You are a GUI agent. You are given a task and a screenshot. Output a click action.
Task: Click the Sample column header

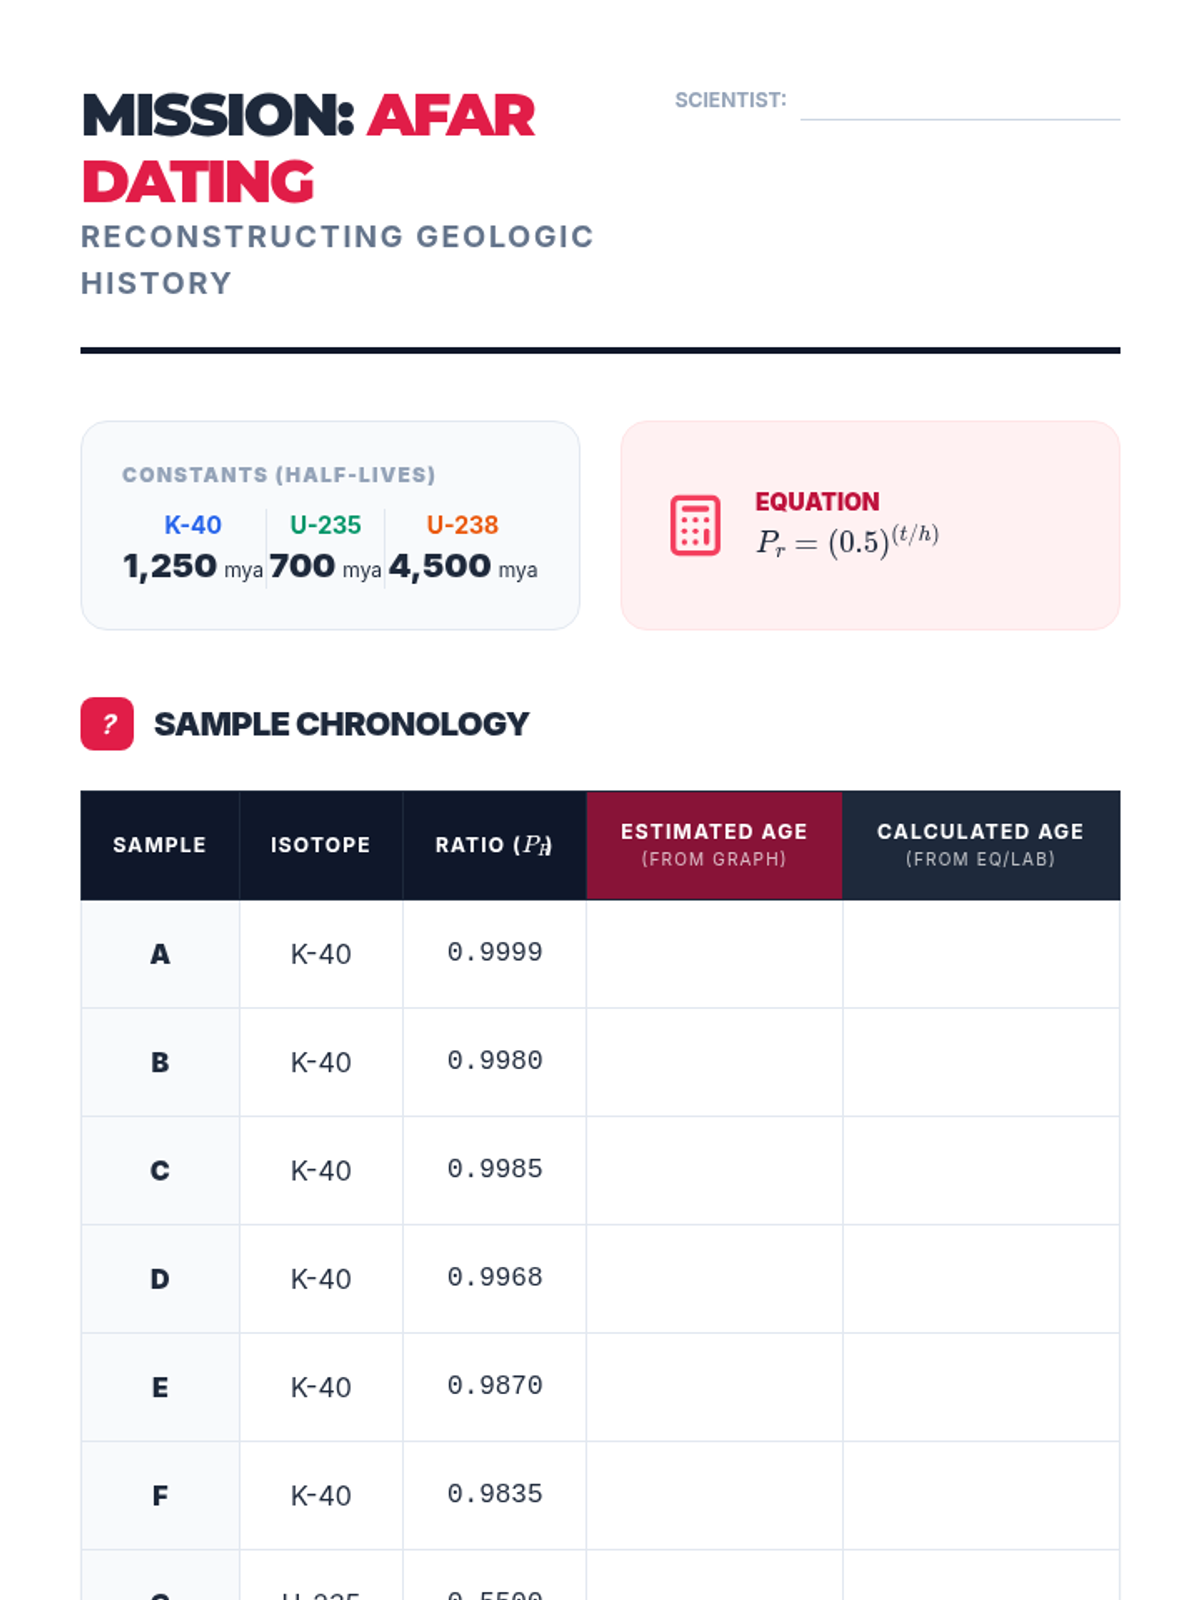pyautogui.click(x=160, y=845)
